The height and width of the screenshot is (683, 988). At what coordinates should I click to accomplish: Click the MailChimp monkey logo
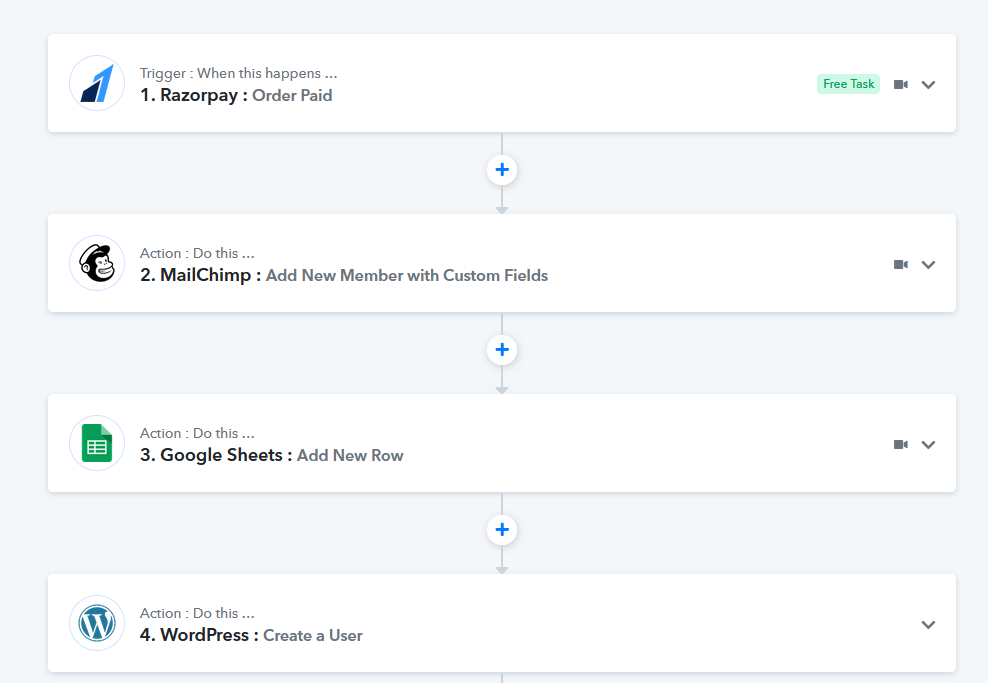pos(97,263)
